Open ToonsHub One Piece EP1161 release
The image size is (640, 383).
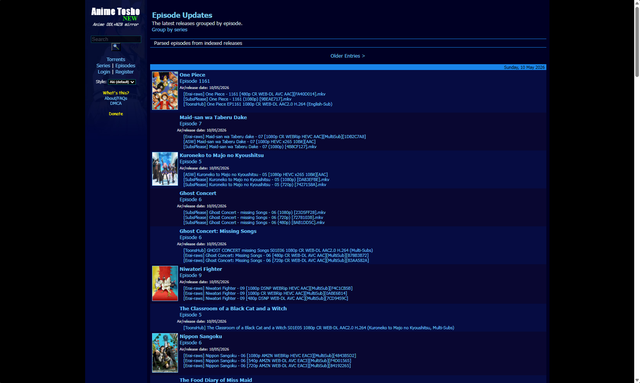pyautogui.click(x=258, y=104)
